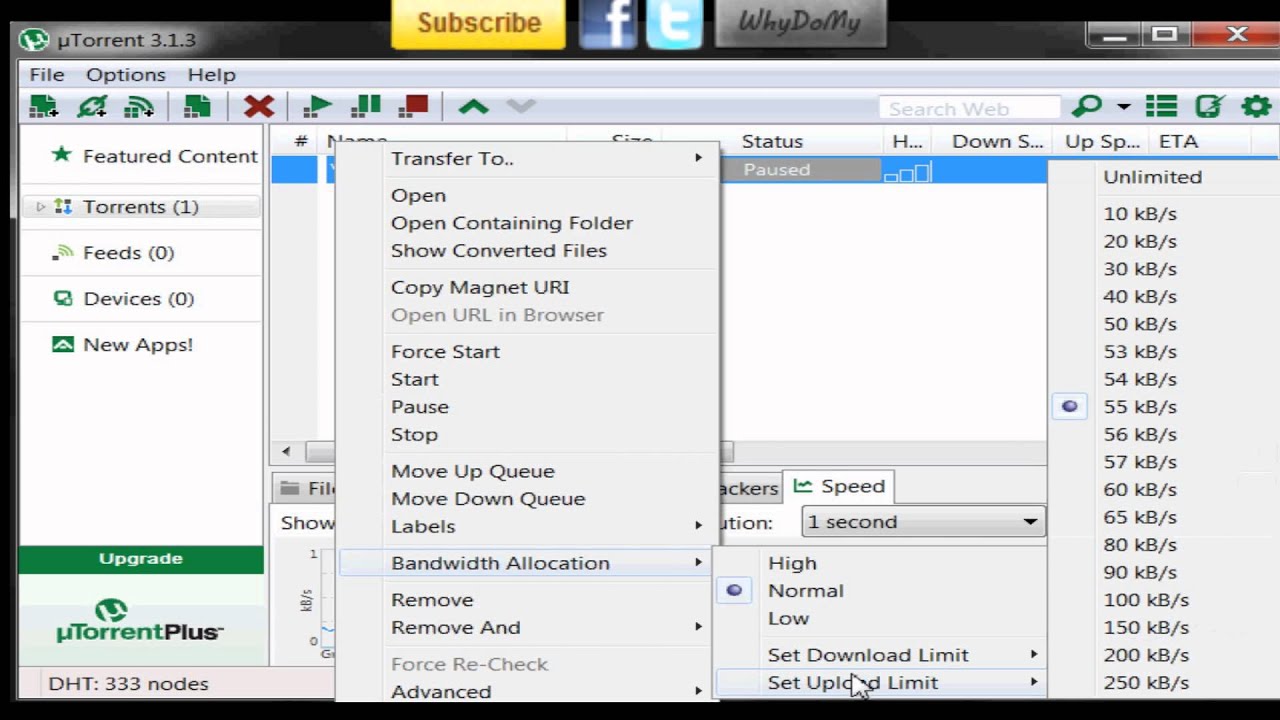1280x720 pixels.
Task: Open the Help menu
Action: (x=211, y=75)
